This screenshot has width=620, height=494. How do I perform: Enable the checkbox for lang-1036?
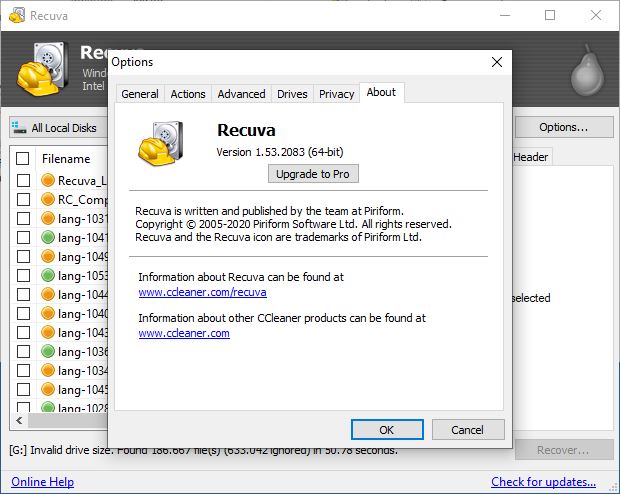pyautogui.click(x=23, y=351)
